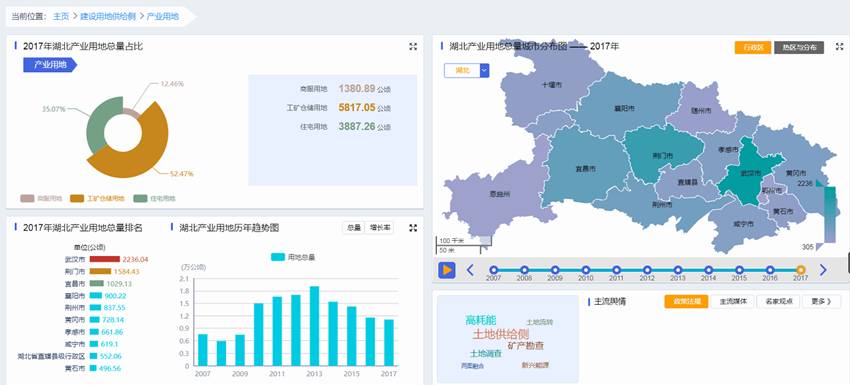Image resolution: width=850 pixels, height=385 pixels.
Task: Expand the 2017 land ratio panel fullscreen icon
Action: pyautogui.click(x=413, y=47)
